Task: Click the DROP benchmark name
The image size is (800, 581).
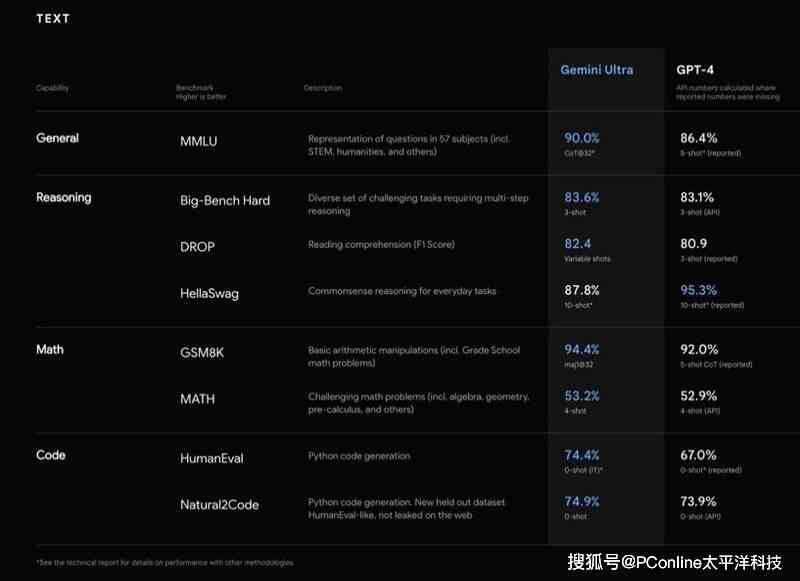Action: pos(197,247)
